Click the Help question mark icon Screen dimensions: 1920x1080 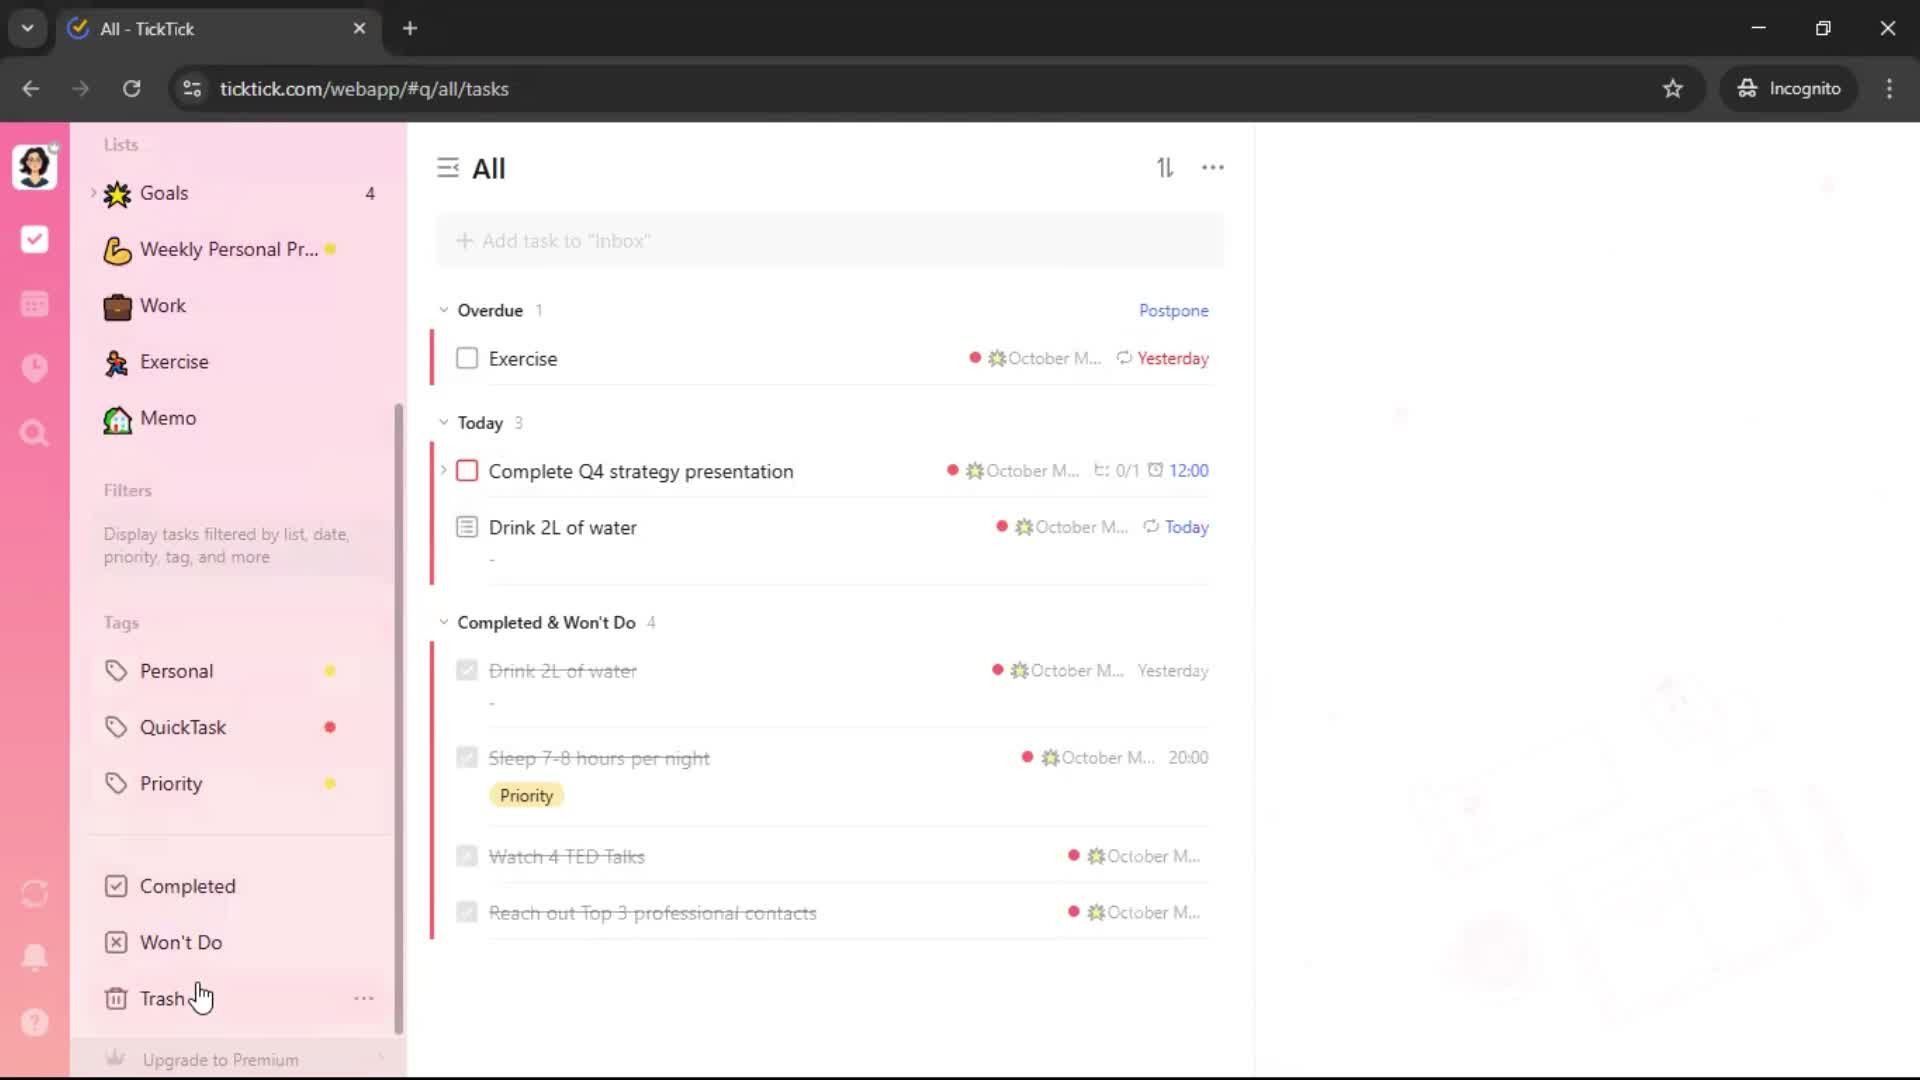34,1022
